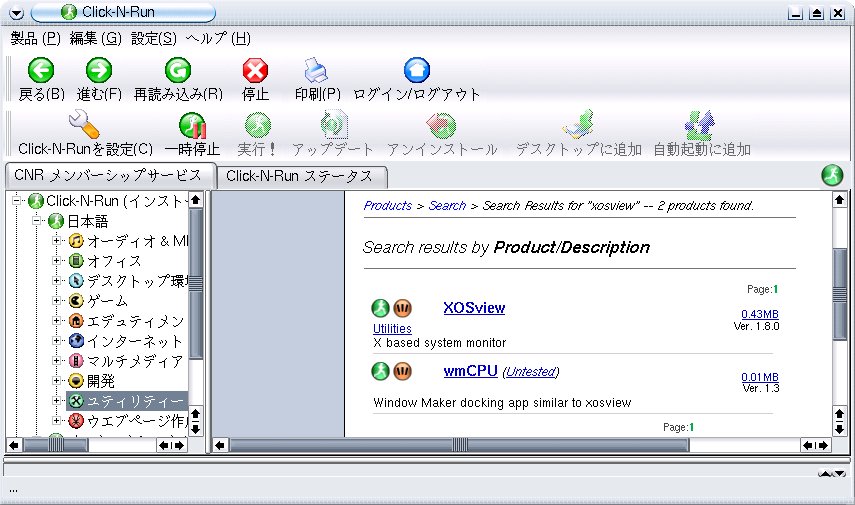Open the 設定(S) menu
This screenshot has height=505, width=855.
tap(154, 38)
